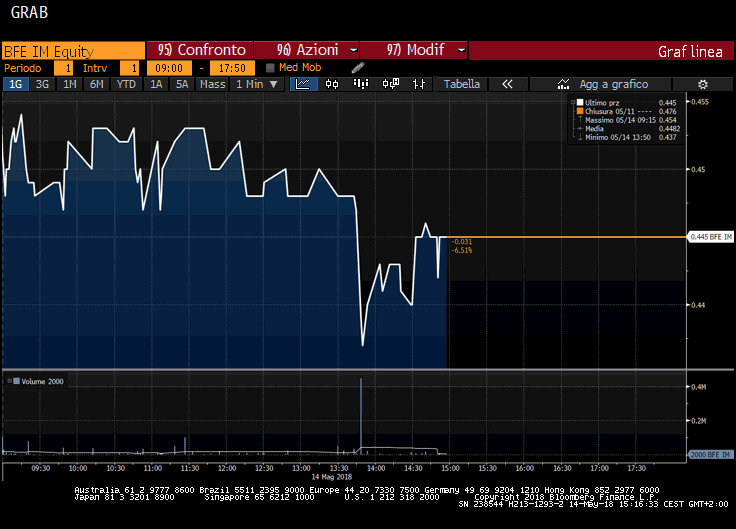Image resolution: width=736 pixels, height=529 pixels.
Task: Click the 2000 BFE IM volume tag
Action: point(711,454)
